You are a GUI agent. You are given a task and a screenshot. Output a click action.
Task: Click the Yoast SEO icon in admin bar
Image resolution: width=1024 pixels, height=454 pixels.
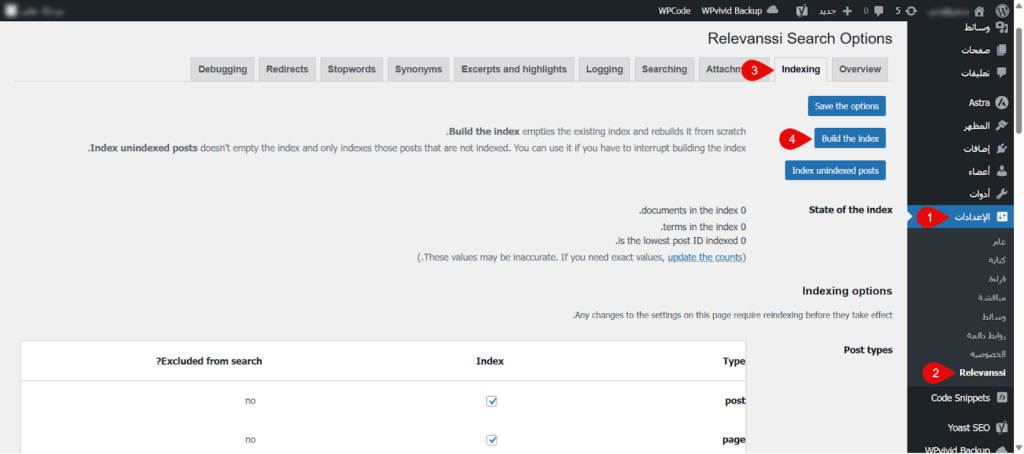click(x=802, y=10)
